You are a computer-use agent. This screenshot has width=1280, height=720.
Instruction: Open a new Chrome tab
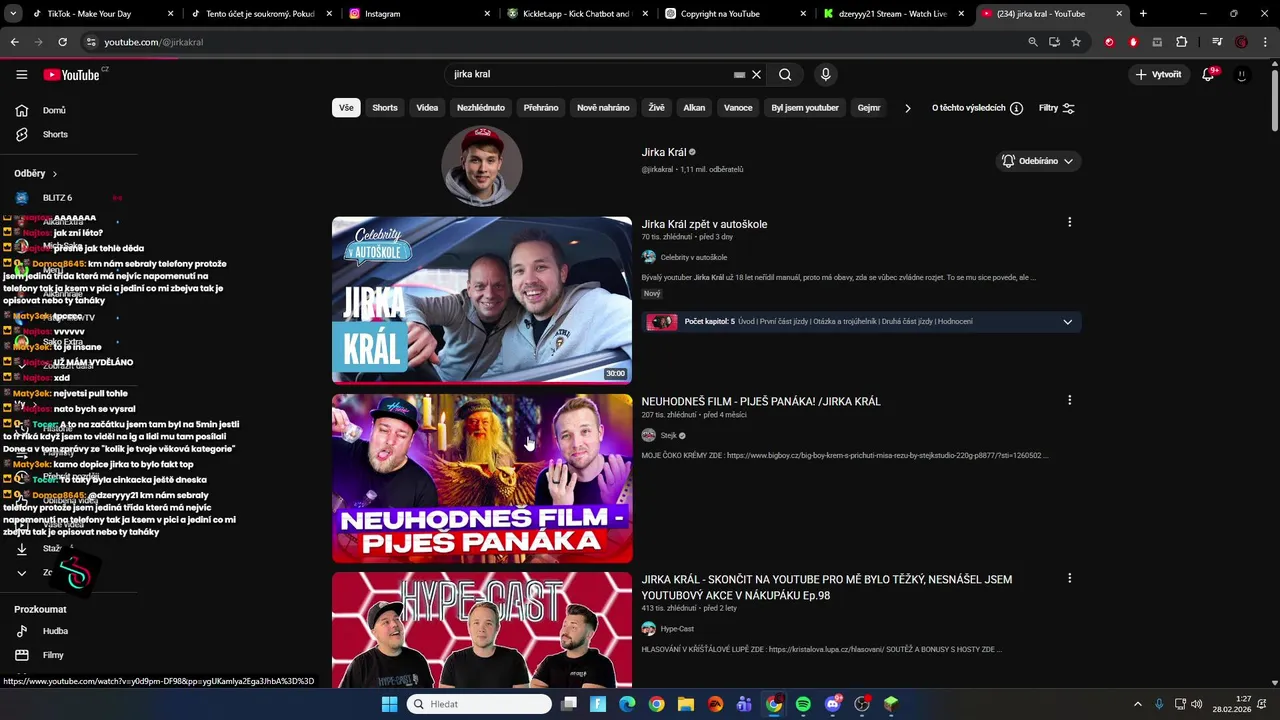pyautogui.click(x=1143, y=14)
